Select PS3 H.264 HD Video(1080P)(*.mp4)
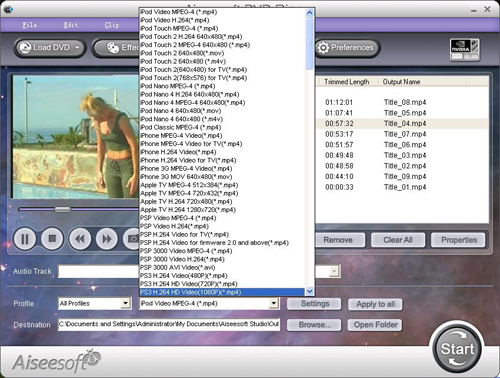Viewport: 500px width, 378px height. pos(222,292)
